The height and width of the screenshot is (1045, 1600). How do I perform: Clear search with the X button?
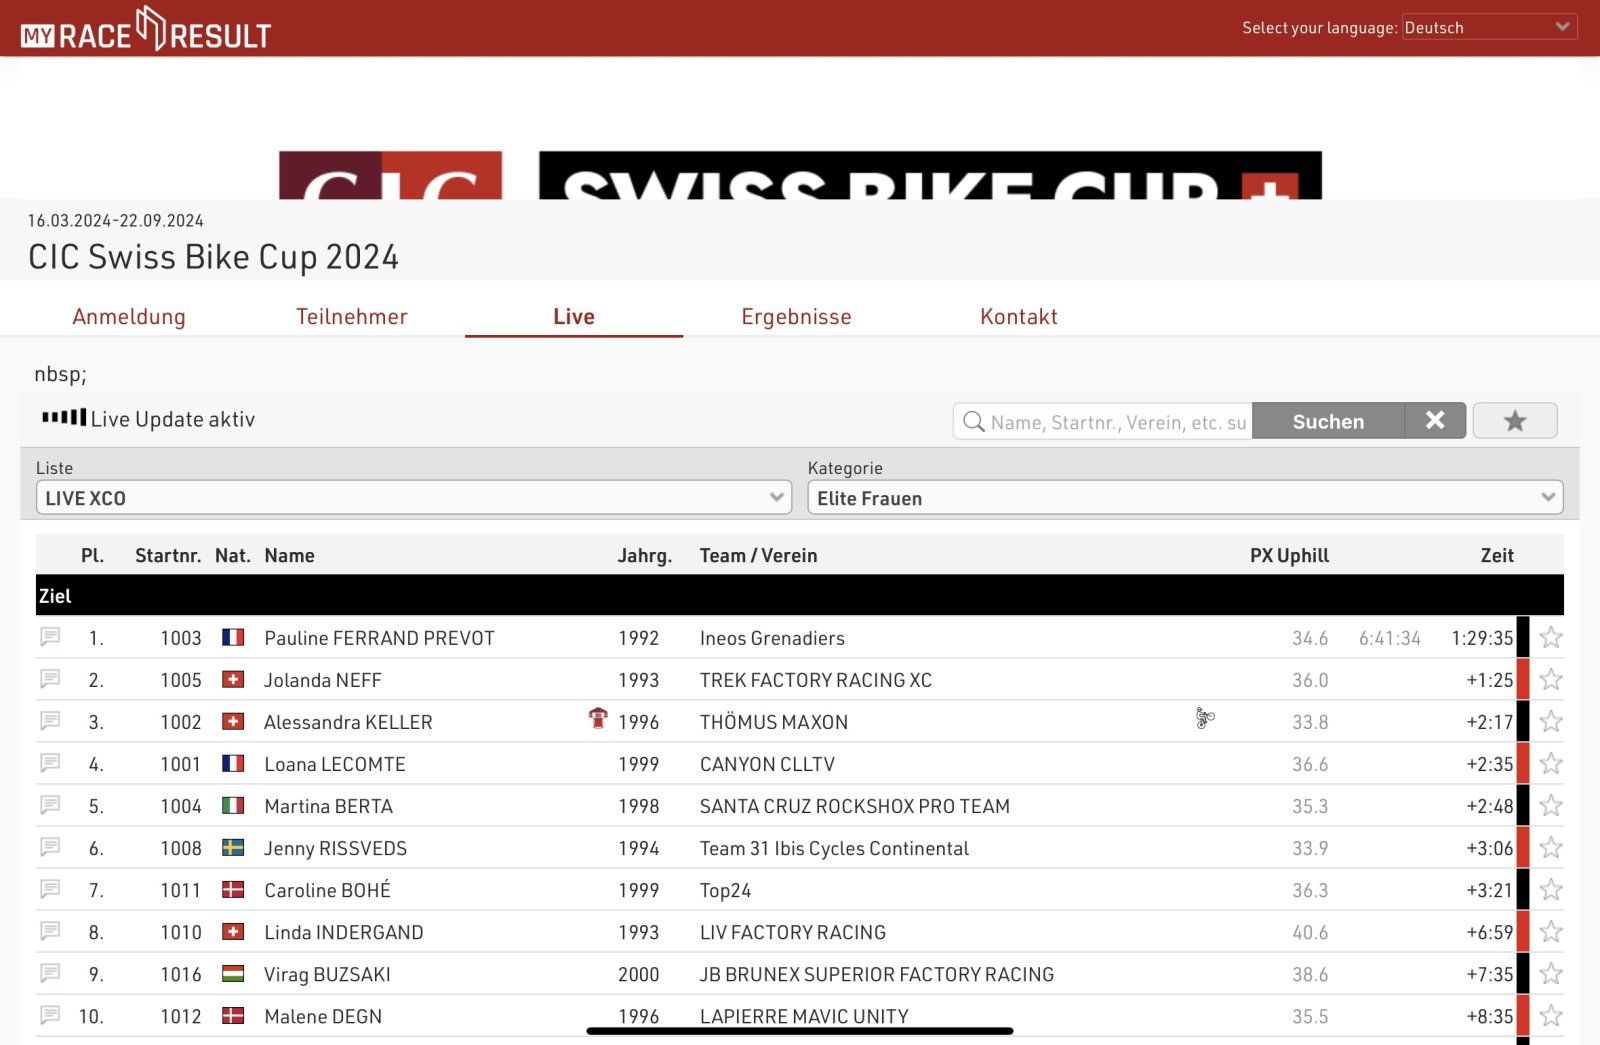[x=1434, y=421]
